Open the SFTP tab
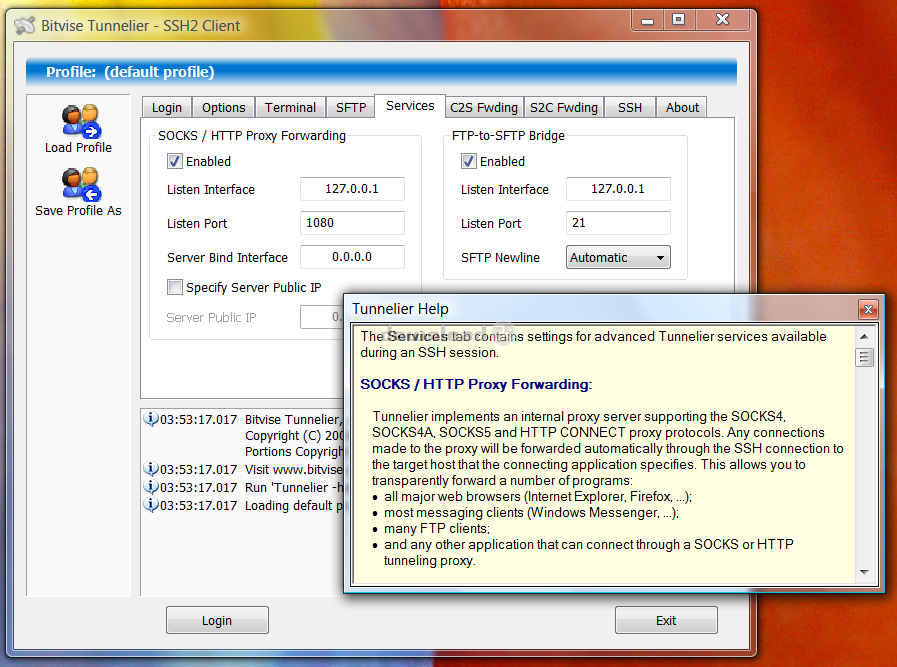Image resolution: width=897 pixels, height=667 pixels. [x=351, y=108]
